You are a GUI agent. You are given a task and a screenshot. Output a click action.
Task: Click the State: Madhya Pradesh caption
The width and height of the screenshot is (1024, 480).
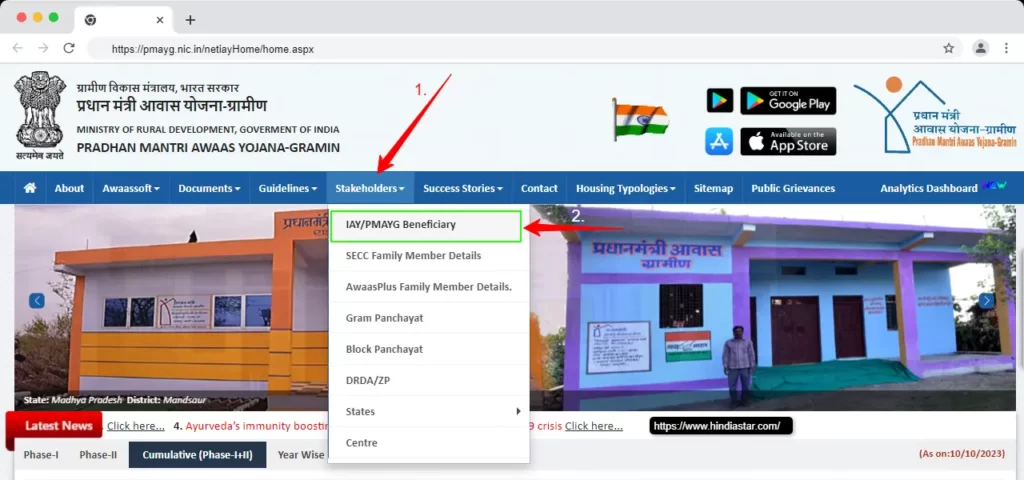(114, 400)
